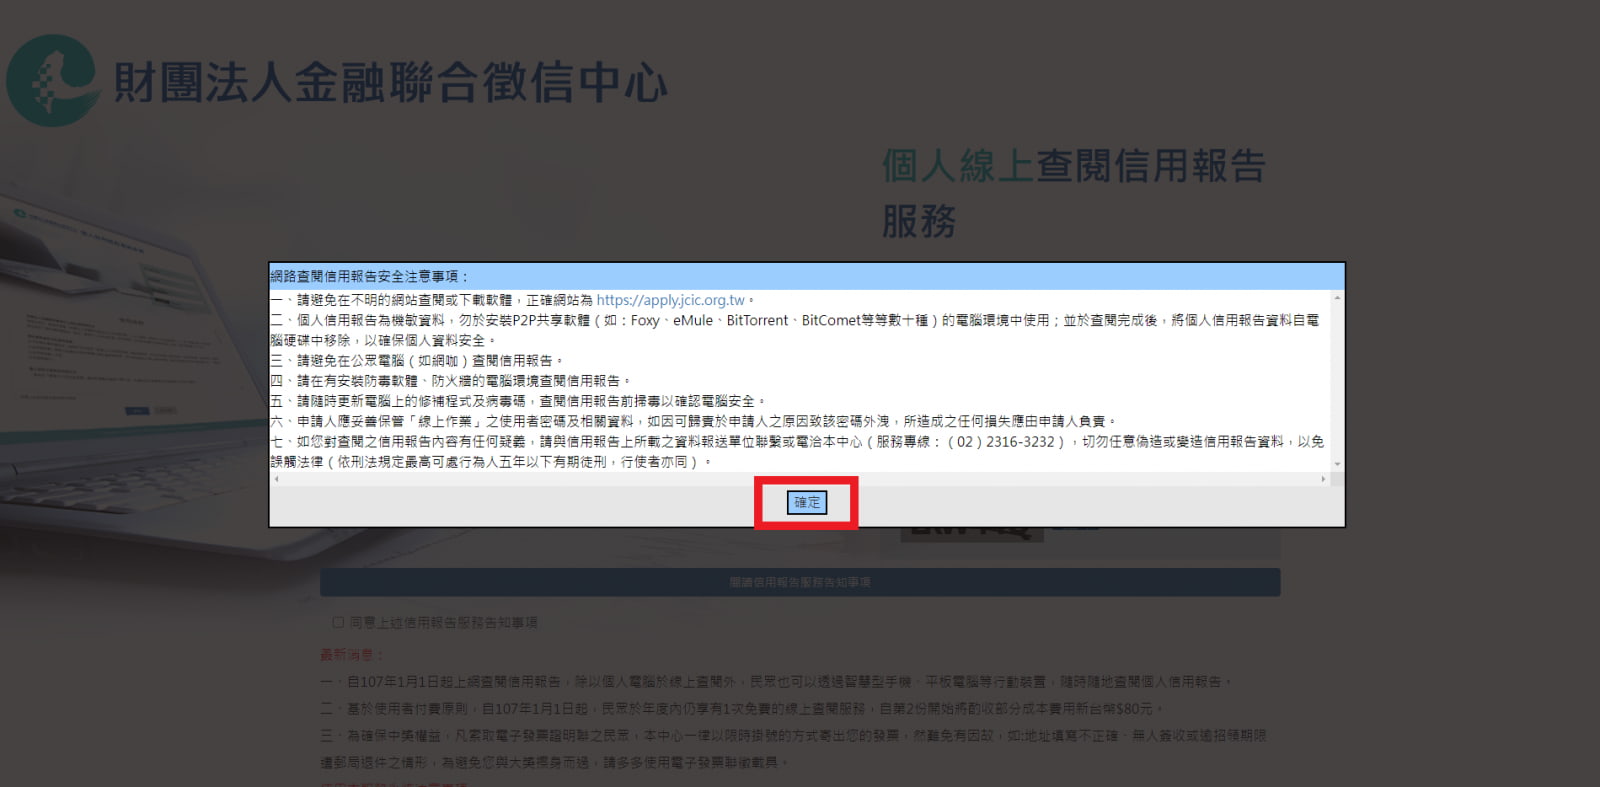Click the horizontal scroll right arrow in the dialog
Viewport: 1600px width, 787px height.
tap(1323, 479)
